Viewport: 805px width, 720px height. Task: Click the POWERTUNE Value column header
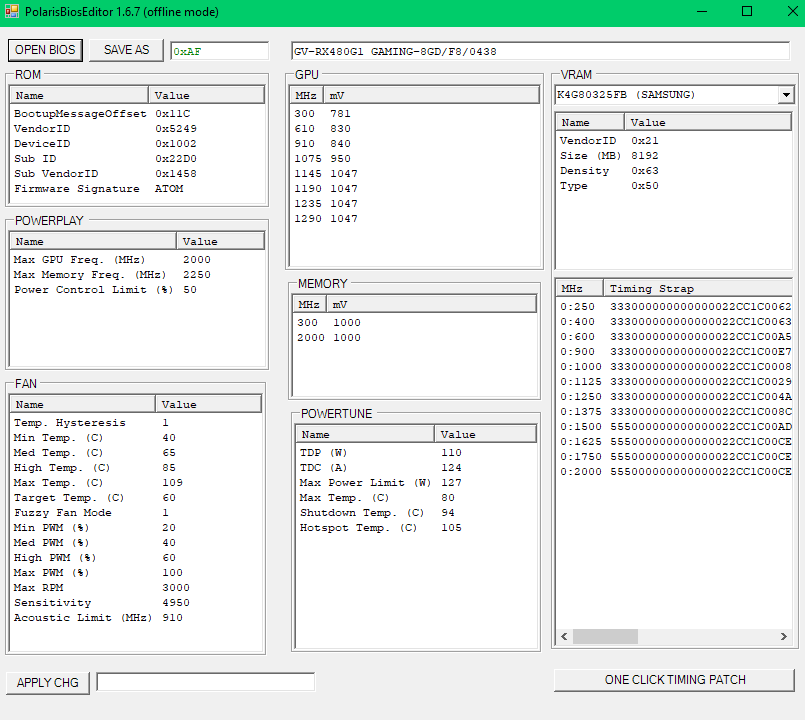coord(485,434)
